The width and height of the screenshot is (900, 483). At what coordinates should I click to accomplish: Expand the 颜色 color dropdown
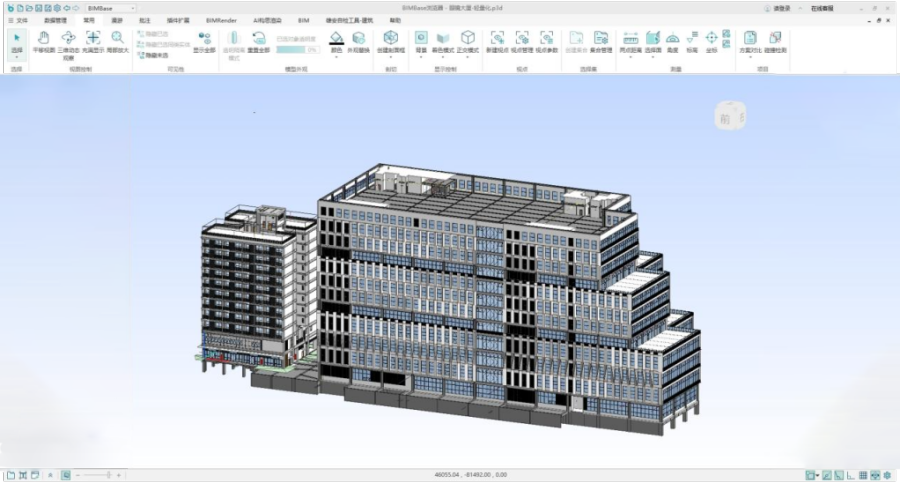[x=336, y=49]
